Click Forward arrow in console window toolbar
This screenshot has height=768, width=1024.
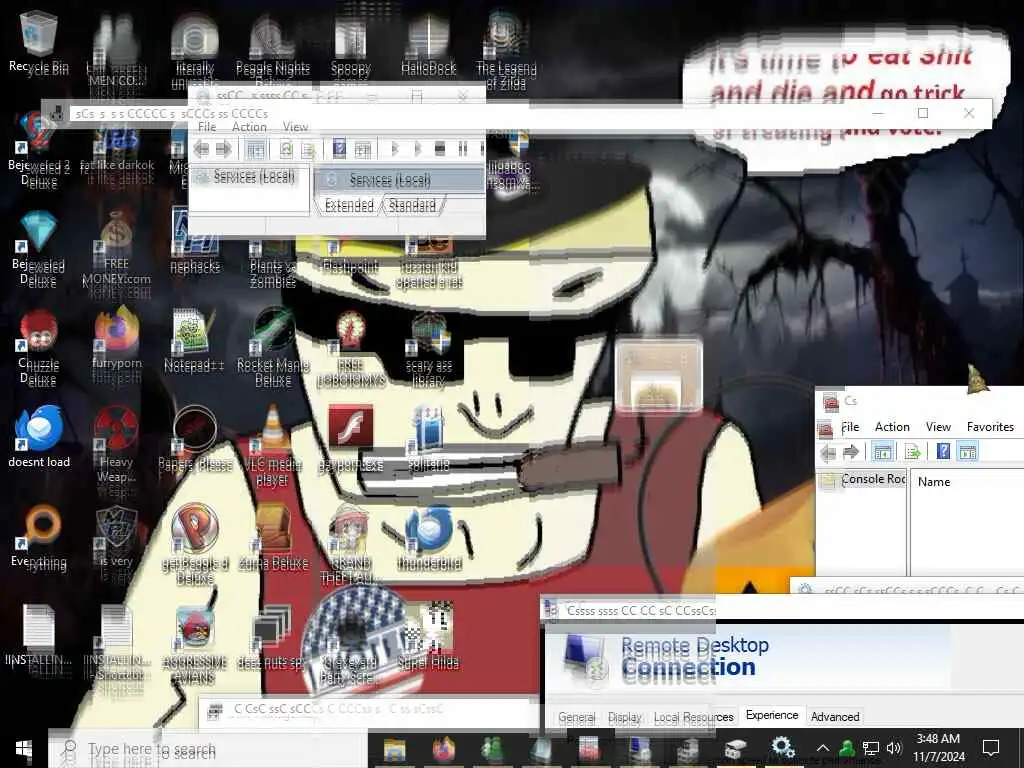(850, 451)
